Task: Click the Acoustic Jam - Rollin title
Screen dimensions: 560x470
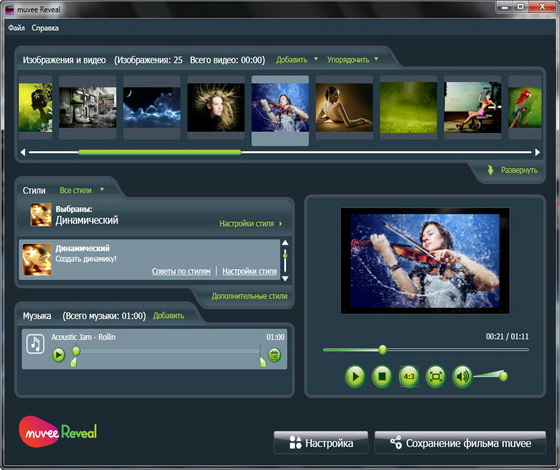Action: click(83, 337)
